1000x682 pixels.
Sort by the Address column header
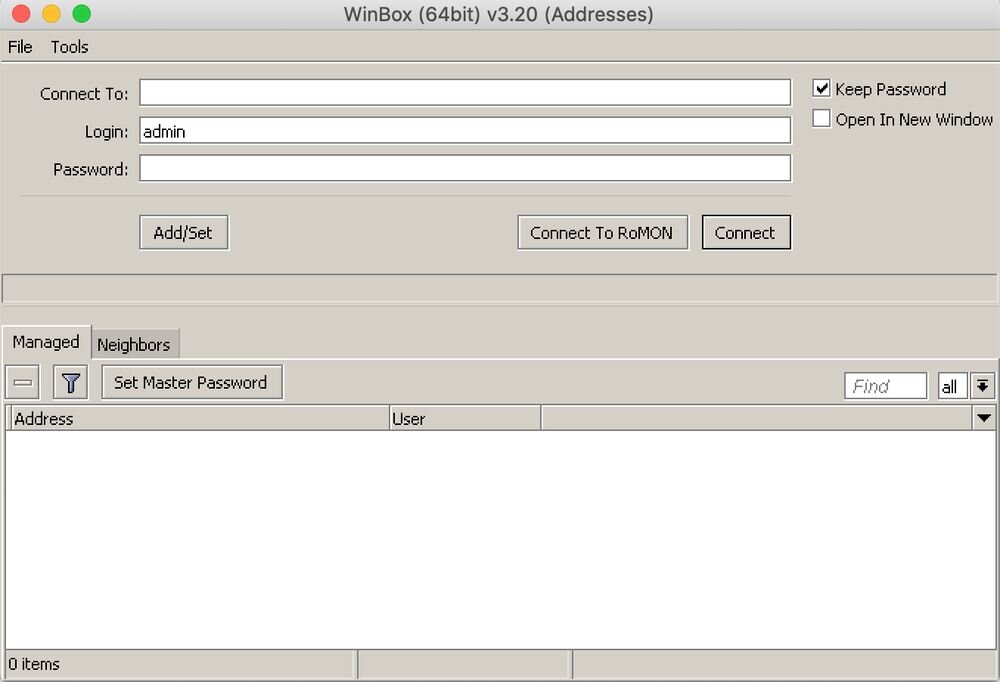[200, 419]
